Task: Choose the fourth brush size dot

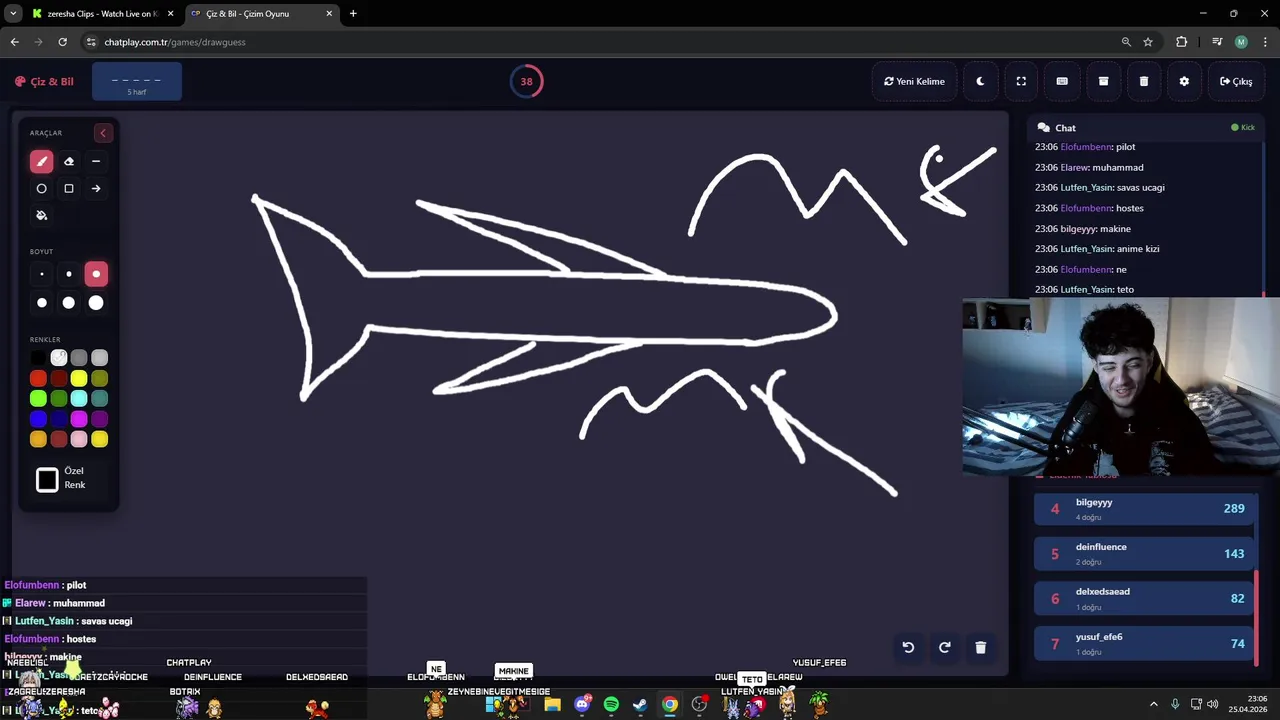Action: (x=41, y=303)
